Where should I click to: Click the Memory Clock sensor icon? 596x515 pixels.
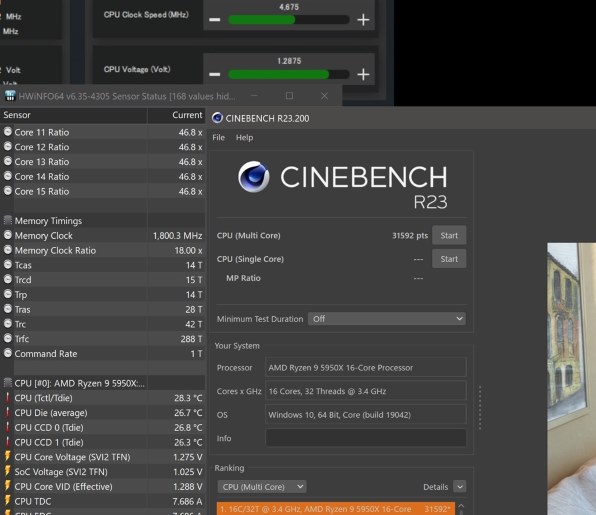(8, 235)
